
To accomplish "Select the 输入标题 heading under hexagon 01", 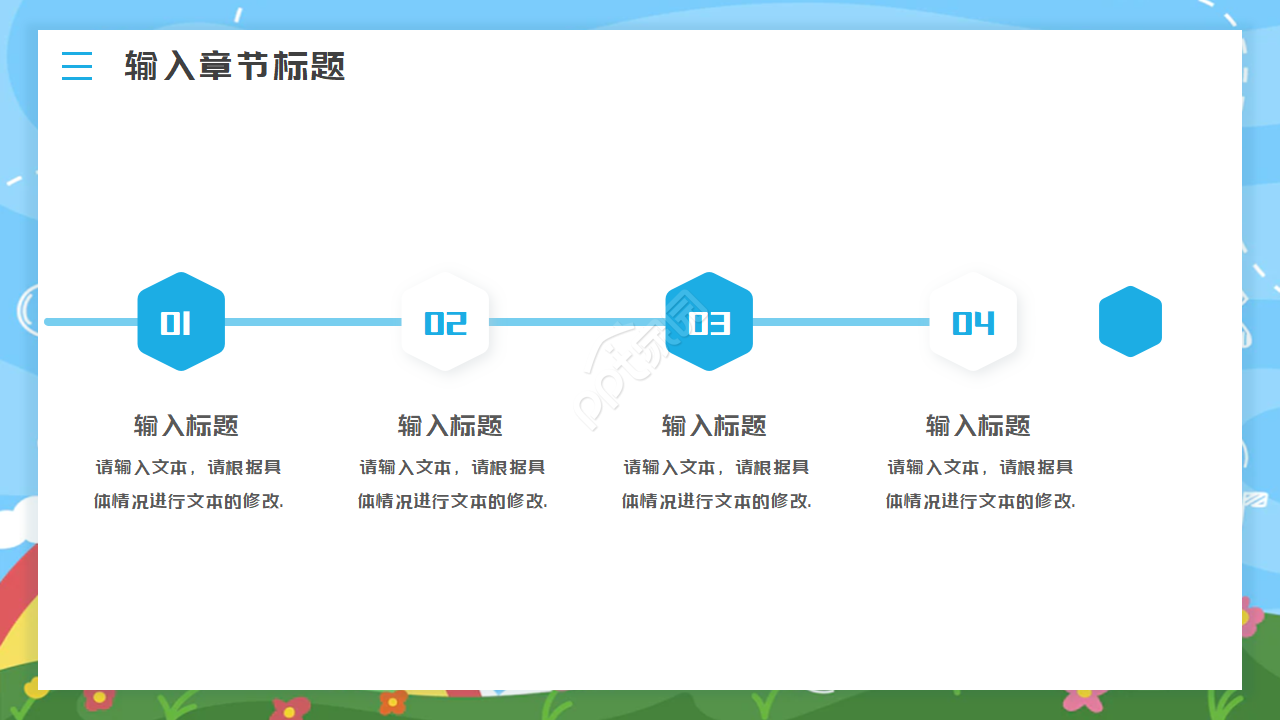I will (187, 426).
